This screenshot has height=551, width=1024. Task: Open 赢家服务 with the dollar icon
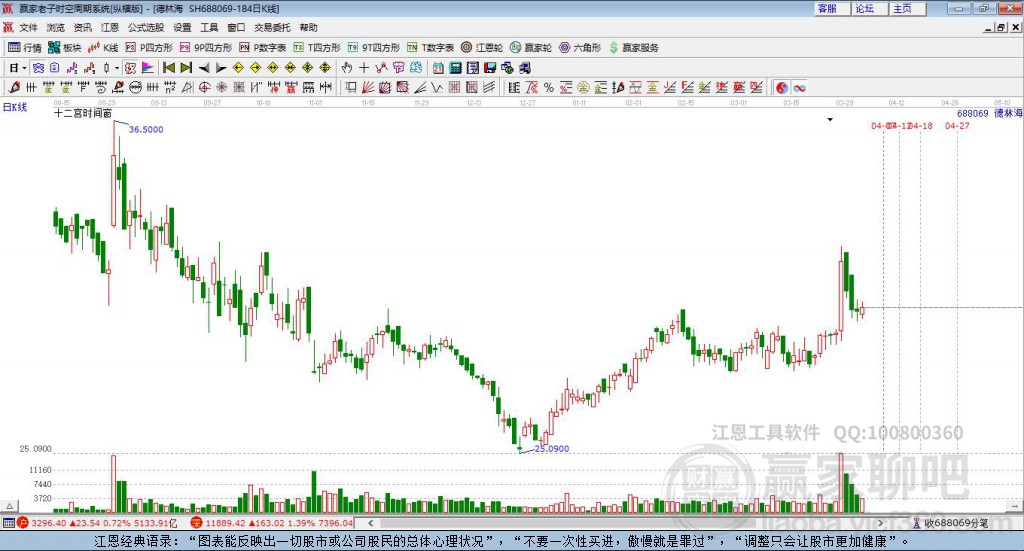(x=634, y=48)
